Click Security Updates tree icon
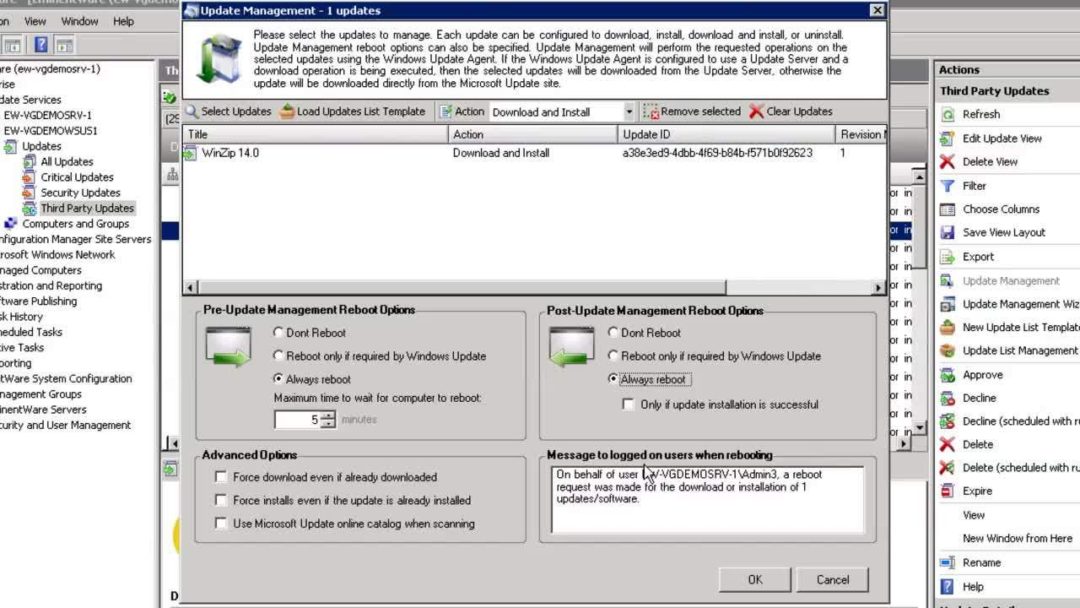The width and height of the screenshot is (1080, 608). tap(28, 193)
